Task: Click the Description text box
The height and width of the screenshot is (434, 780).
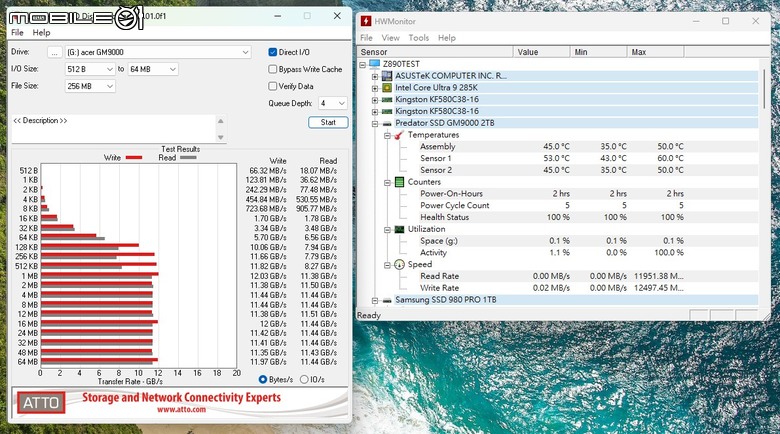Action: click(113, 129)
